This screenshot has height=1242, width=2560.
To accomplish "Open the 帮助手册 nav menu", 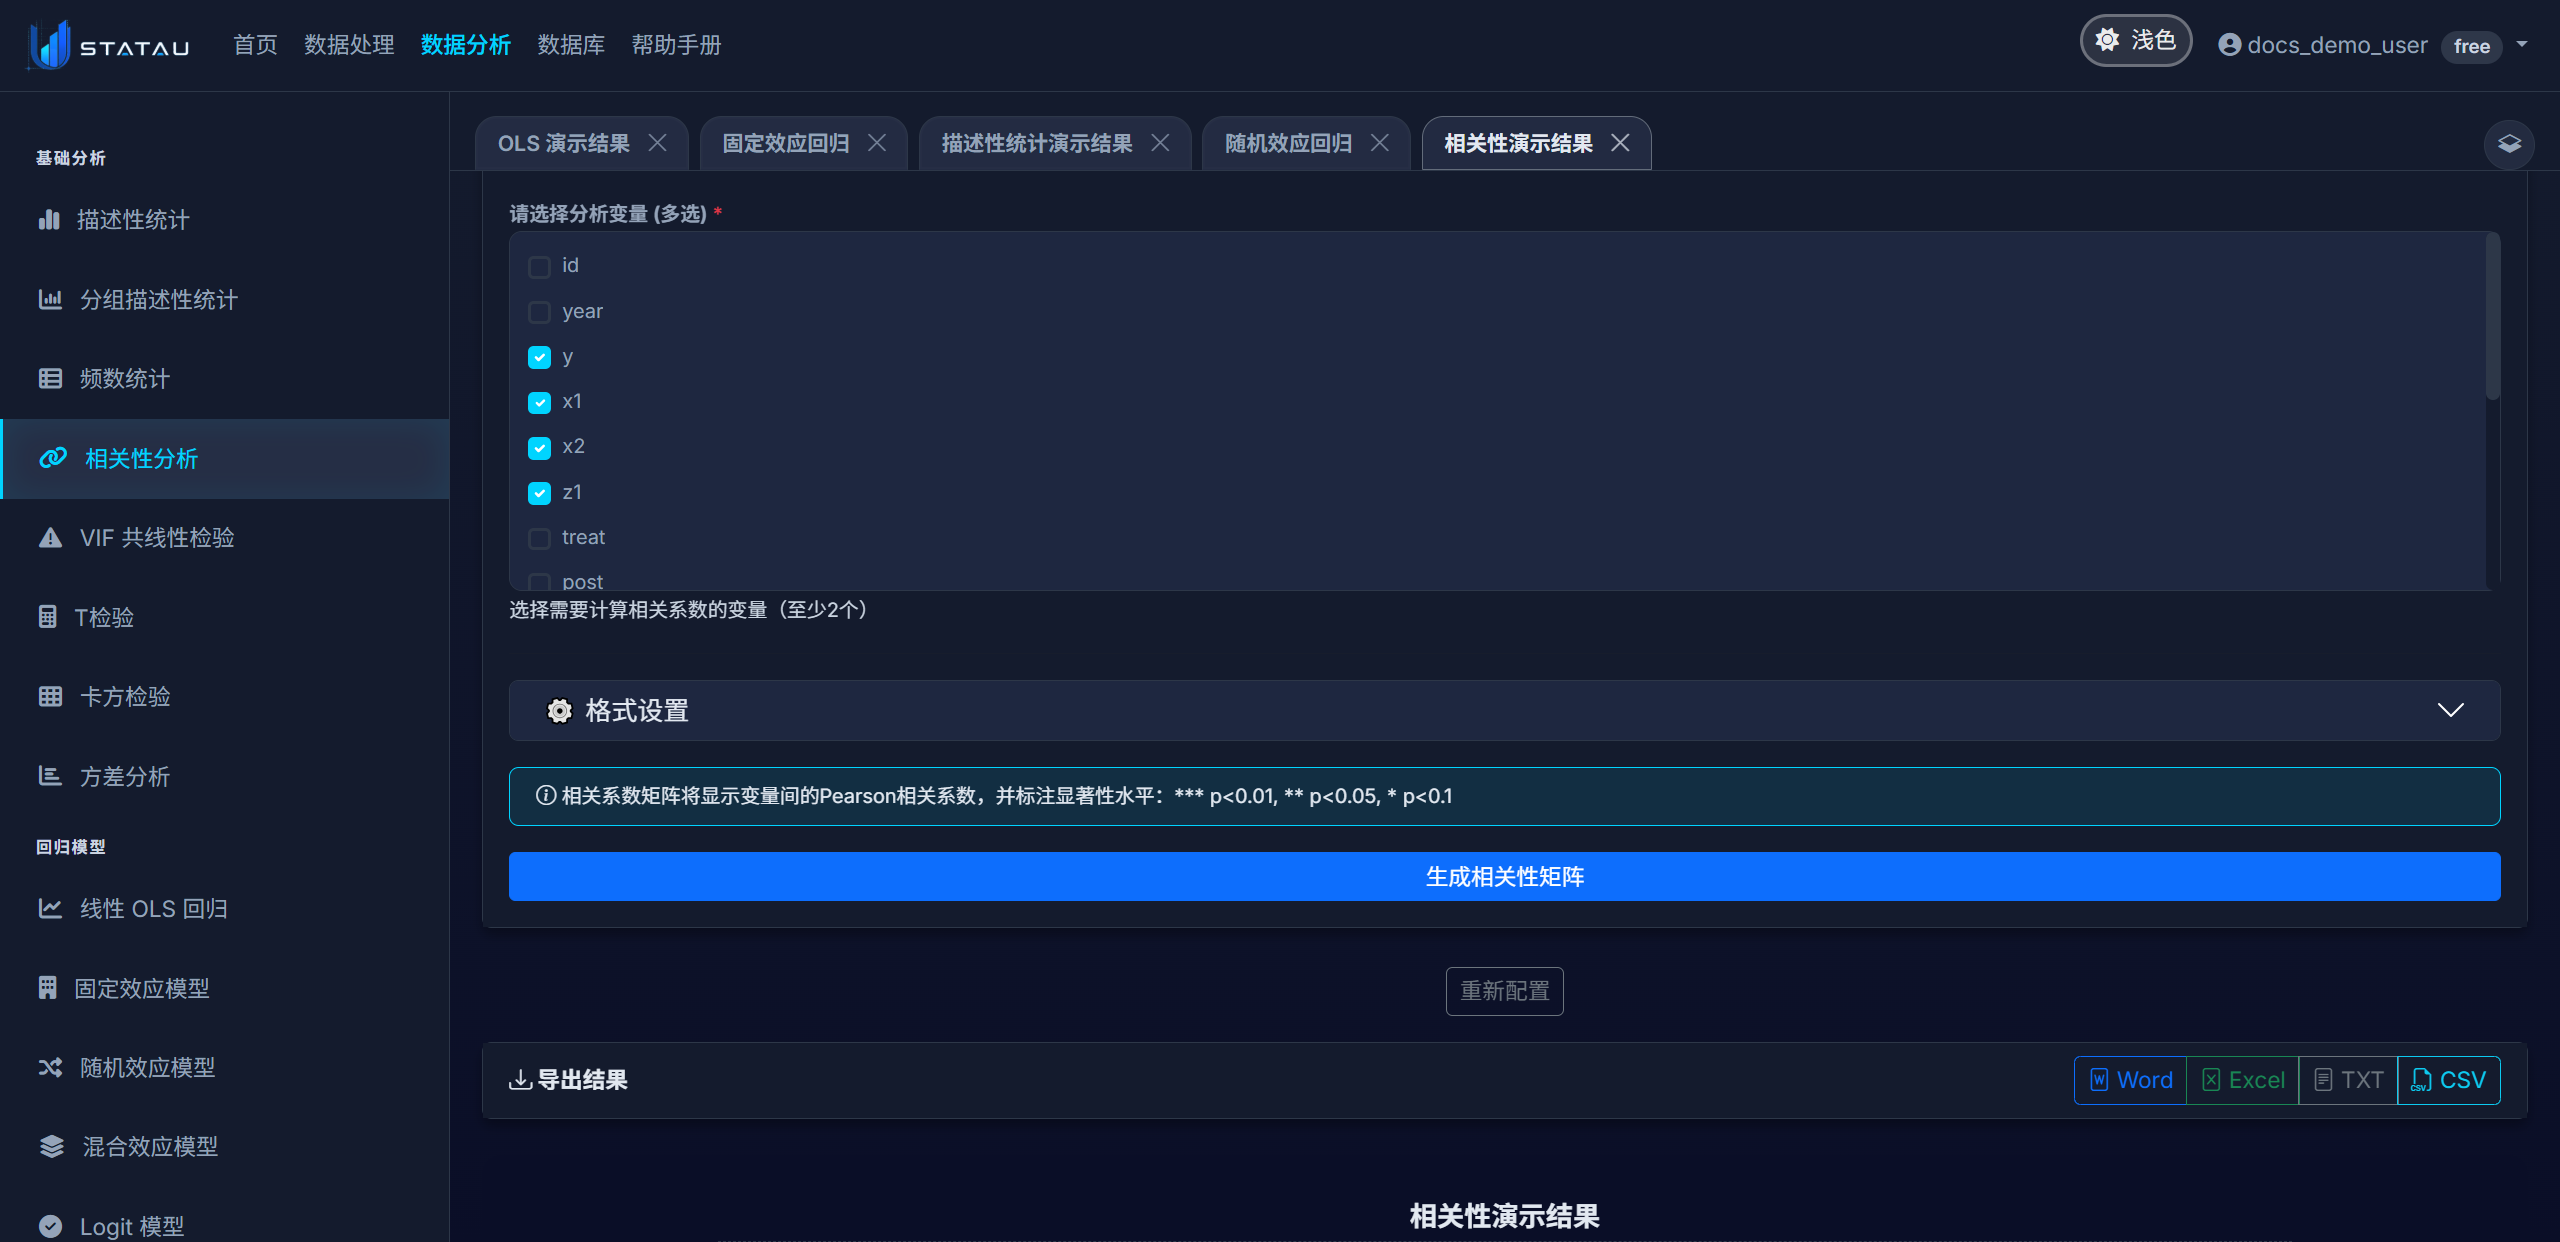I will pos(676,45).
